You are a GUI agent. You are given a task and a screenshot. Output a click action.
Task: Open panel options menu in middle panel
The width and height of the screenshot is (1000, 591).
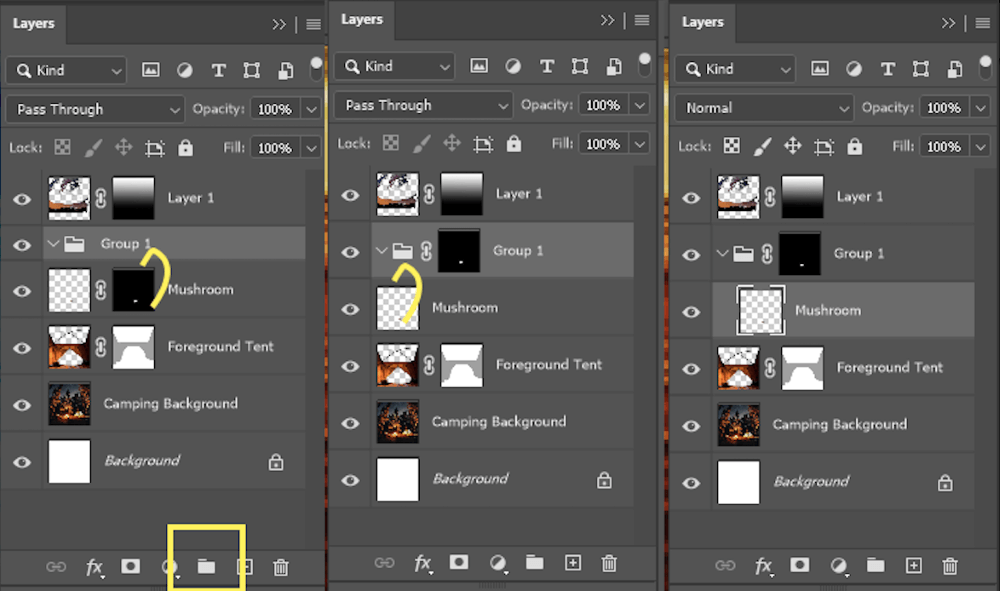pos(642,20)
